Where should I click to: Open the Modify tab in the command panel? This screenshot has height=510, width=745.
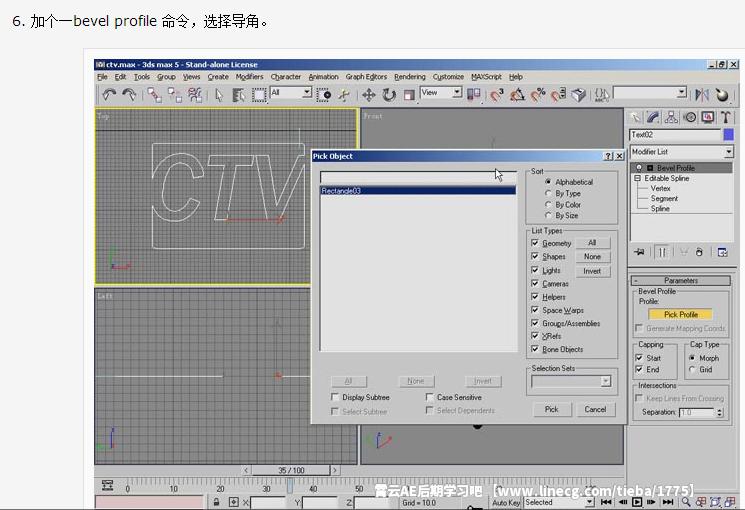[x=653, y=117]
